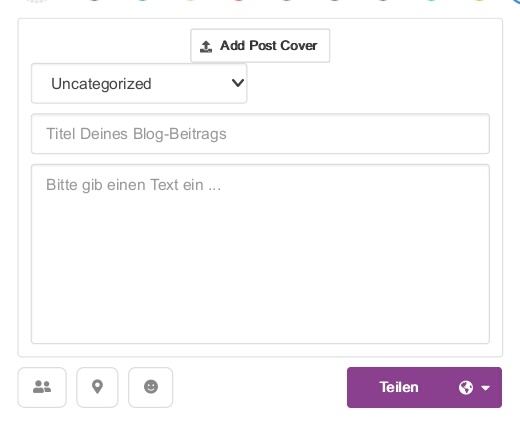
Task: Tap the bordered box with the smiley icon
Action: pyautogui.click(x=151, y=387)
